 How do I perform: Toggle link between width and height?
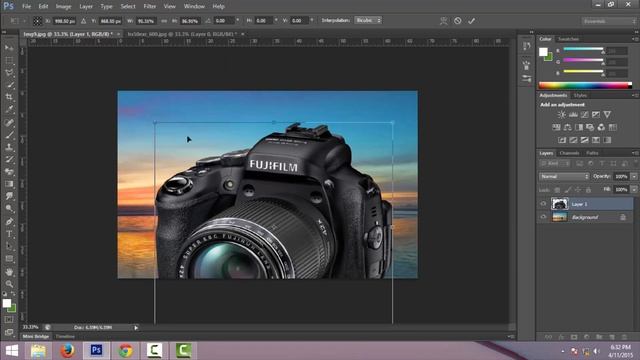click(x=164, y=20)
